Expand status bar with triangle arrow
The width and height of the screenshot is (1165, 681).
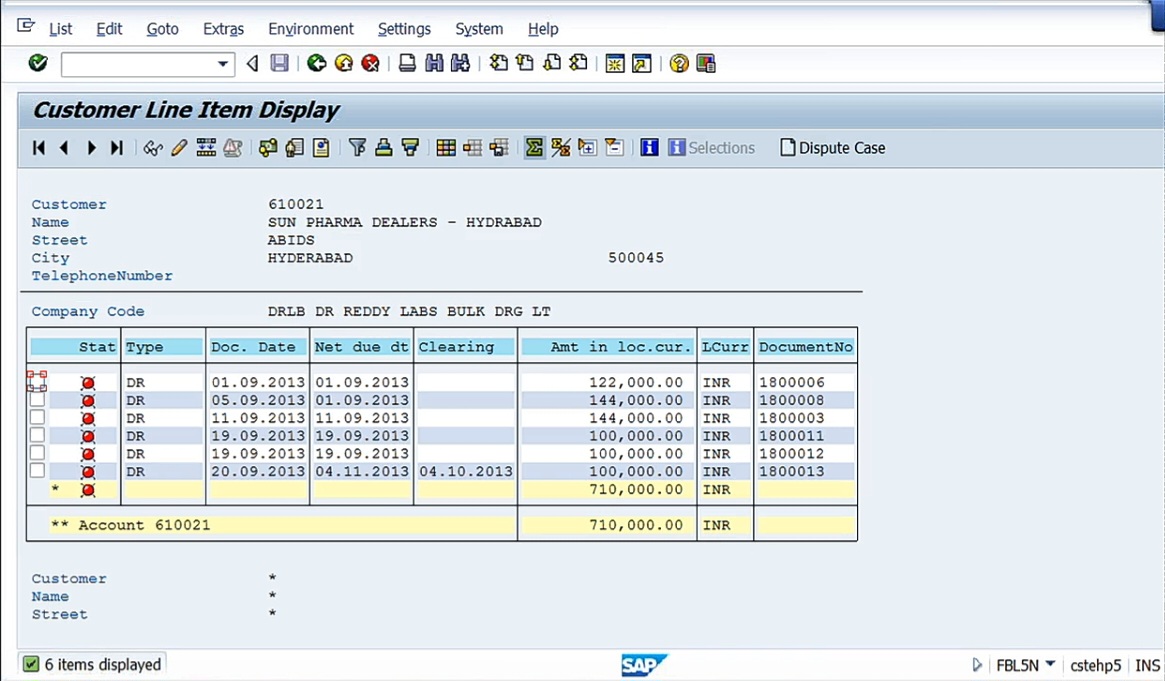(977, 665)
